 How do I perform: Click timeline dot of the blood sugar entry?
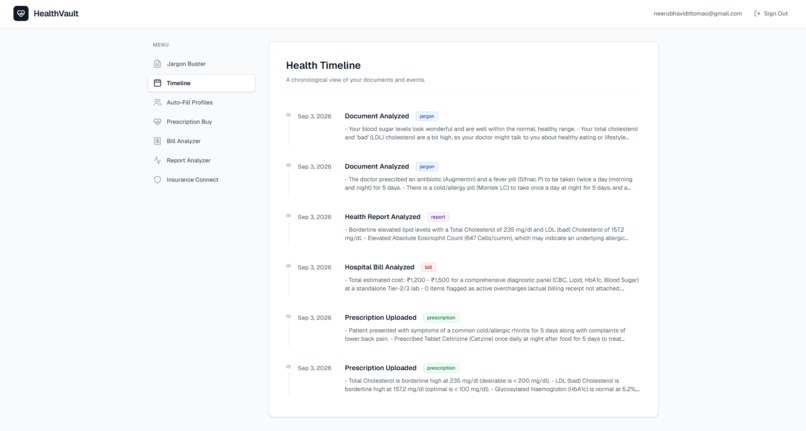tap(288, 115)
